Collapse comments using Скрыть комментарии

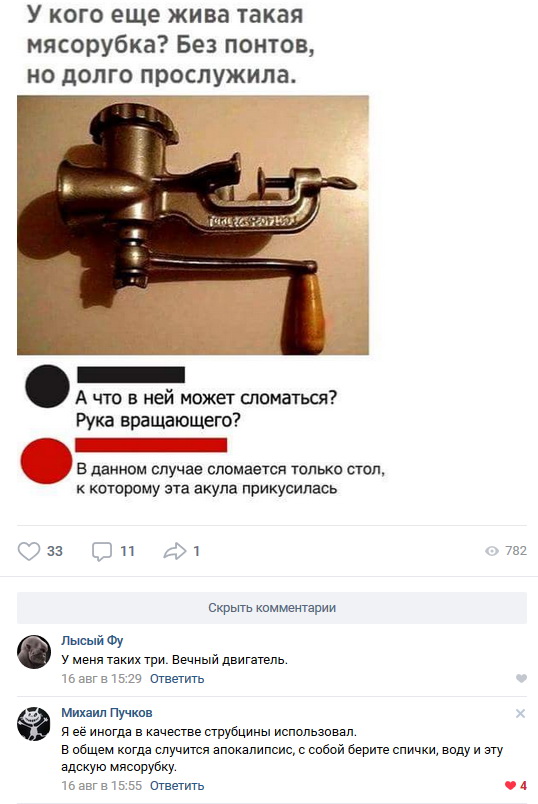click(x=272, y=608)
